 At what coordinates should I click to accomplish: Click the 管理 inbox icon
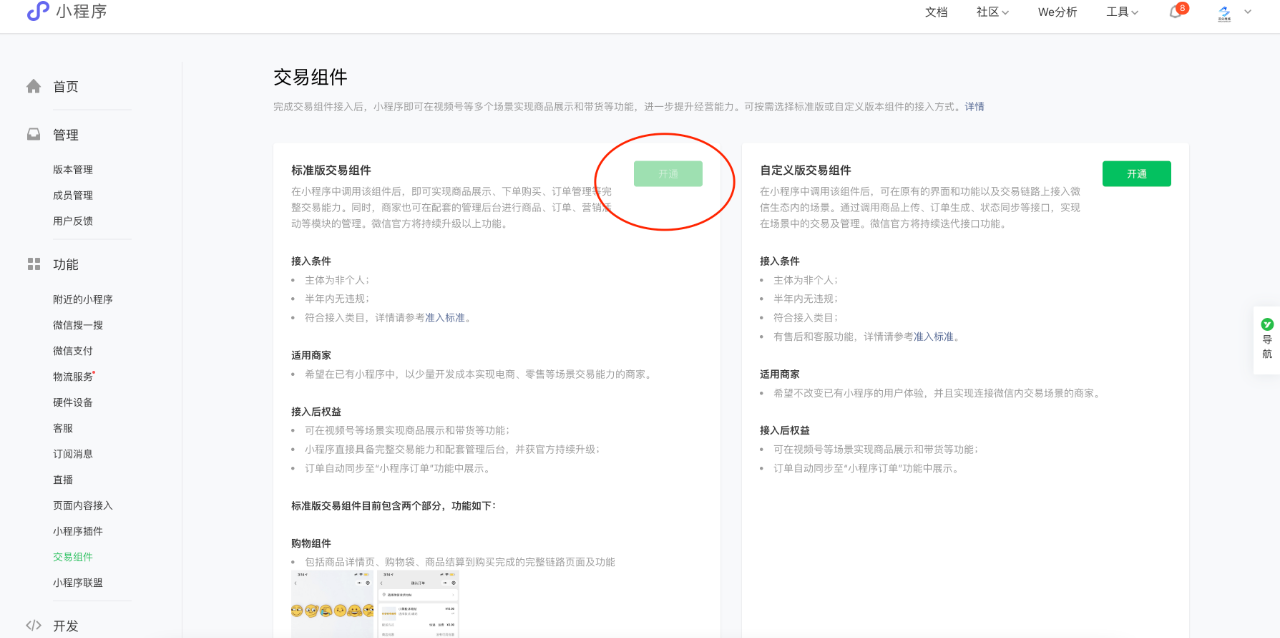[34, 134]
